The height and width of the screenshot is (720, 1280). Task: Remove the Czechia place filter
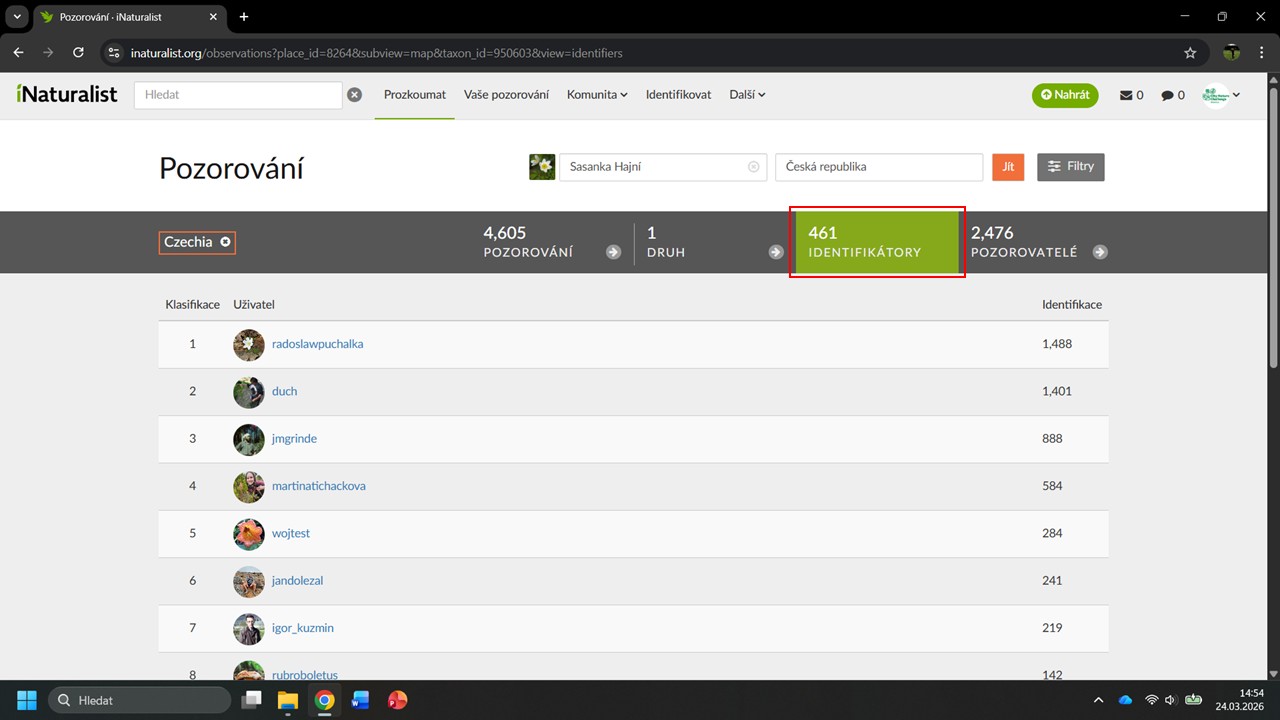pos(226,242)
